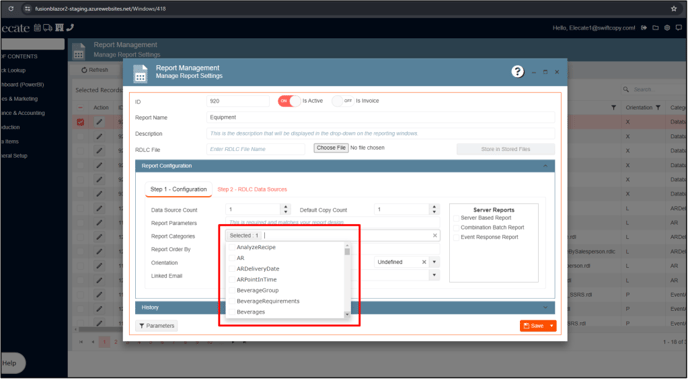Click the truck icon in header
The width and height of the screenshot is (688, 382).
tap(47, 28)
